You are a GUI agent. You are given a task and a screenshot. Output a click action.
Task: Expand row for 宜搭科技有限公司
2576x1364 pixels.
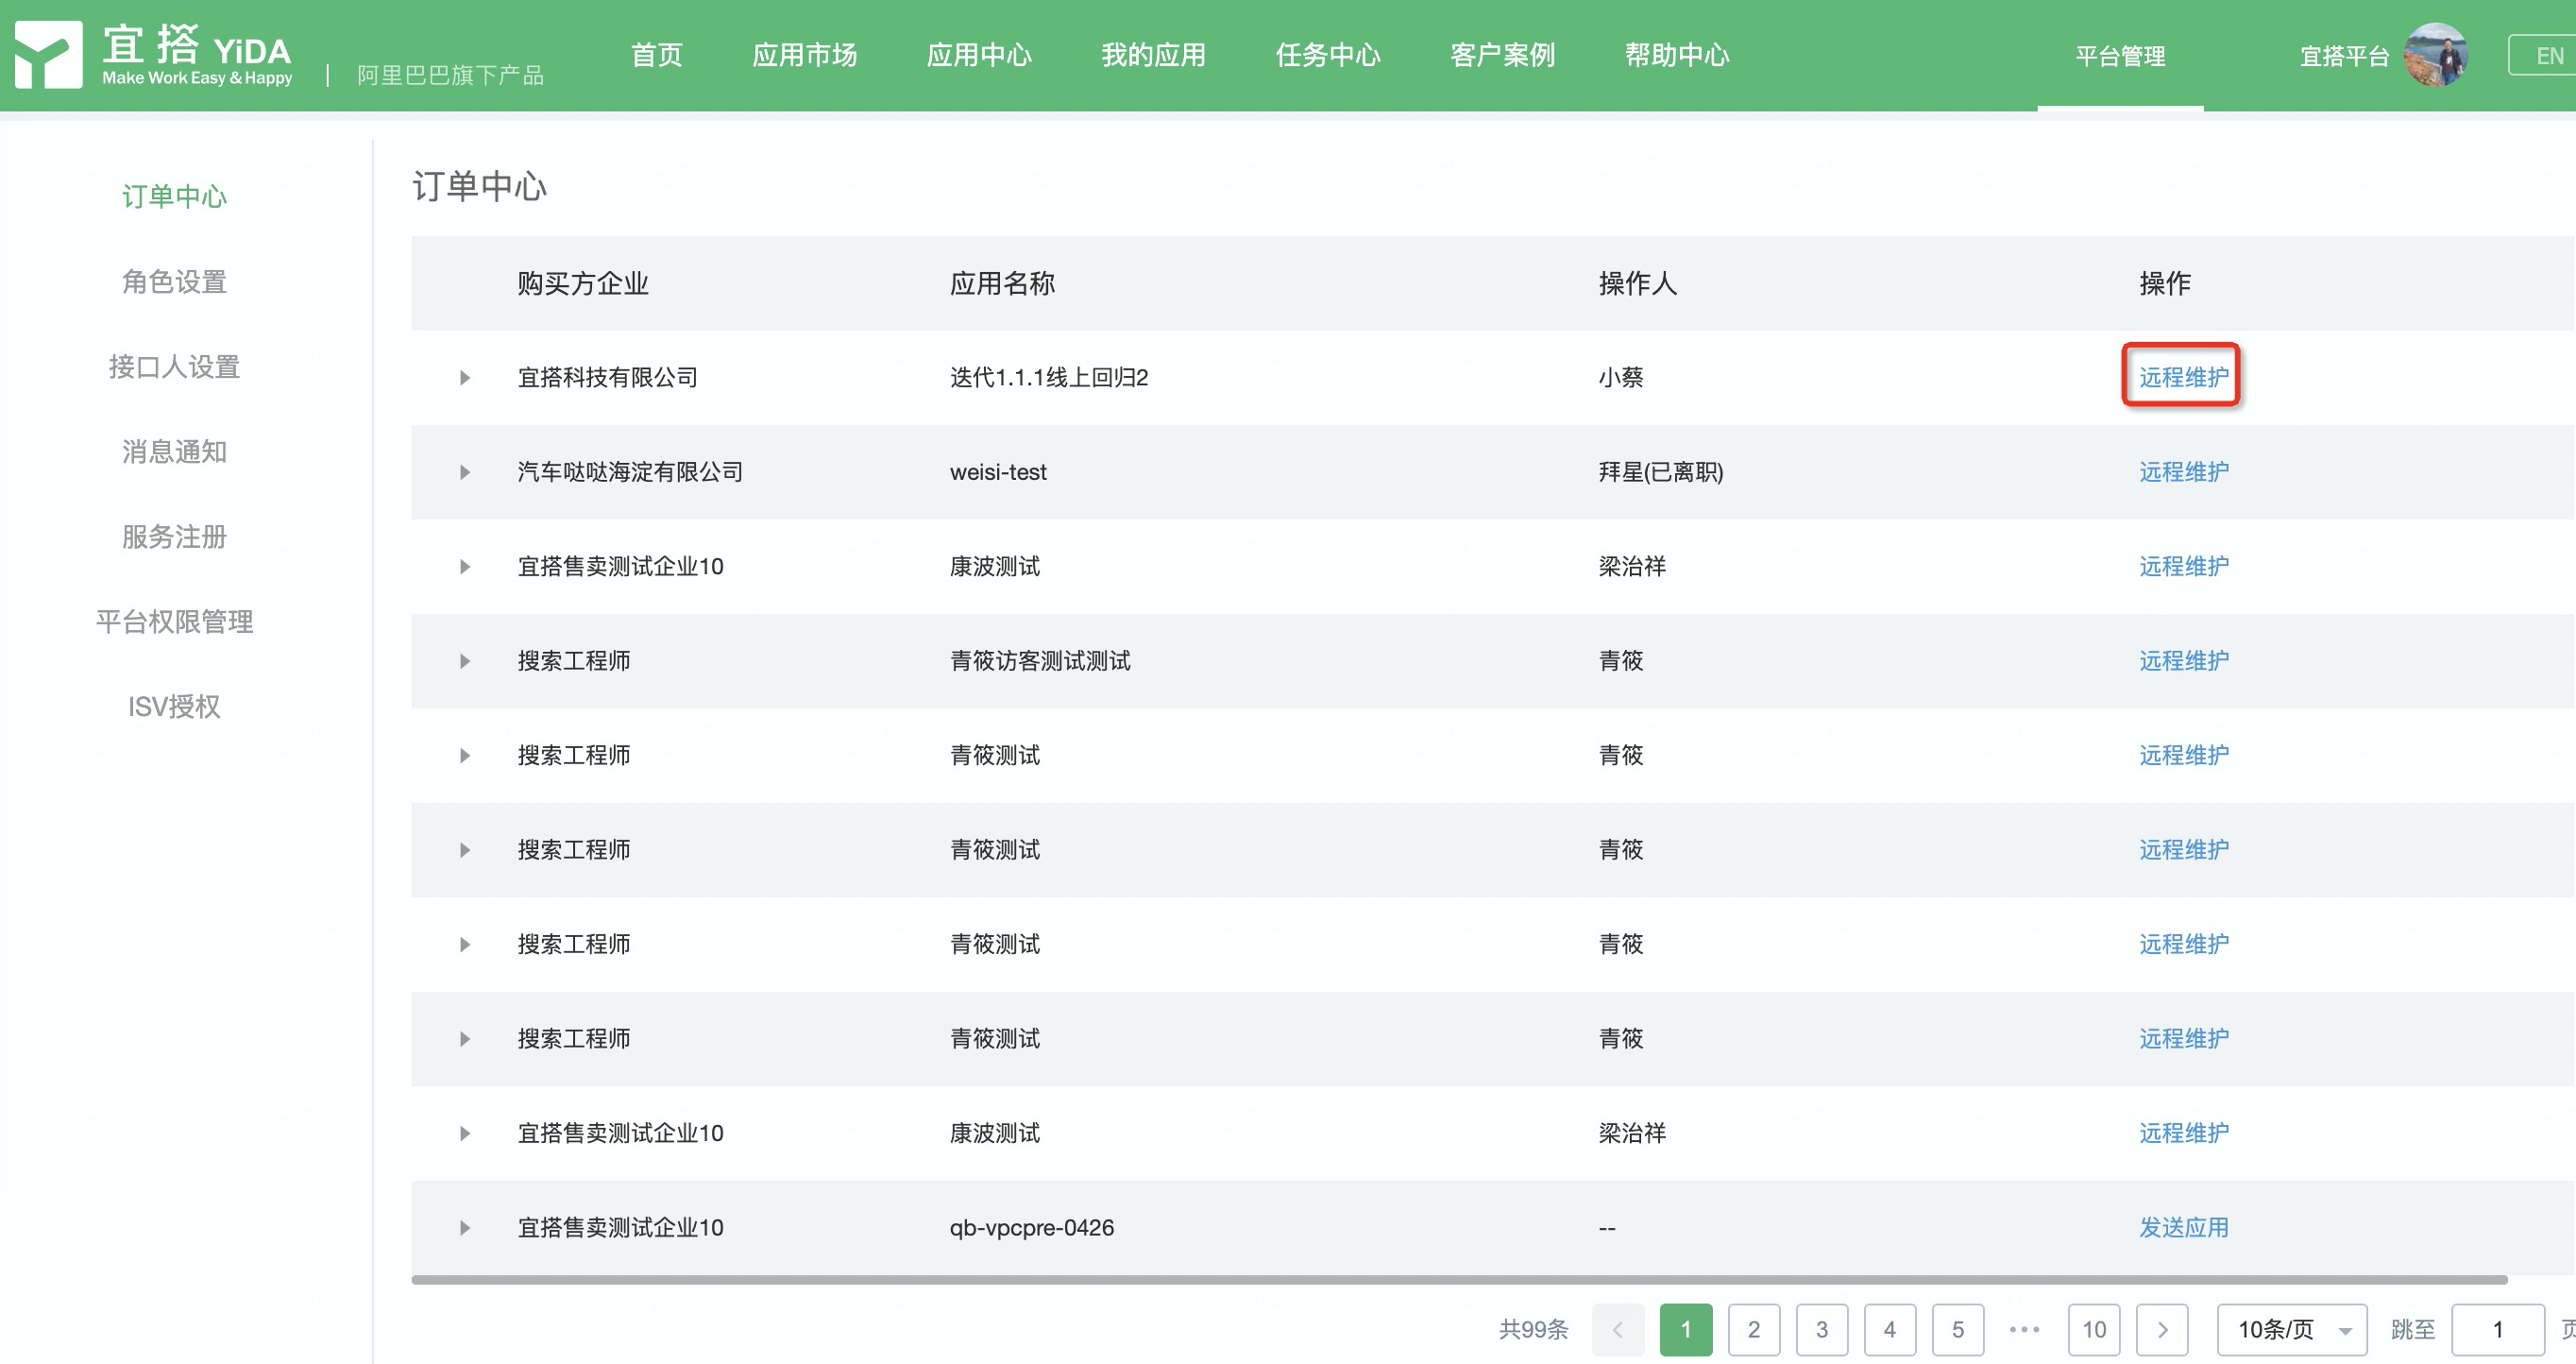[x=465, y=378]
